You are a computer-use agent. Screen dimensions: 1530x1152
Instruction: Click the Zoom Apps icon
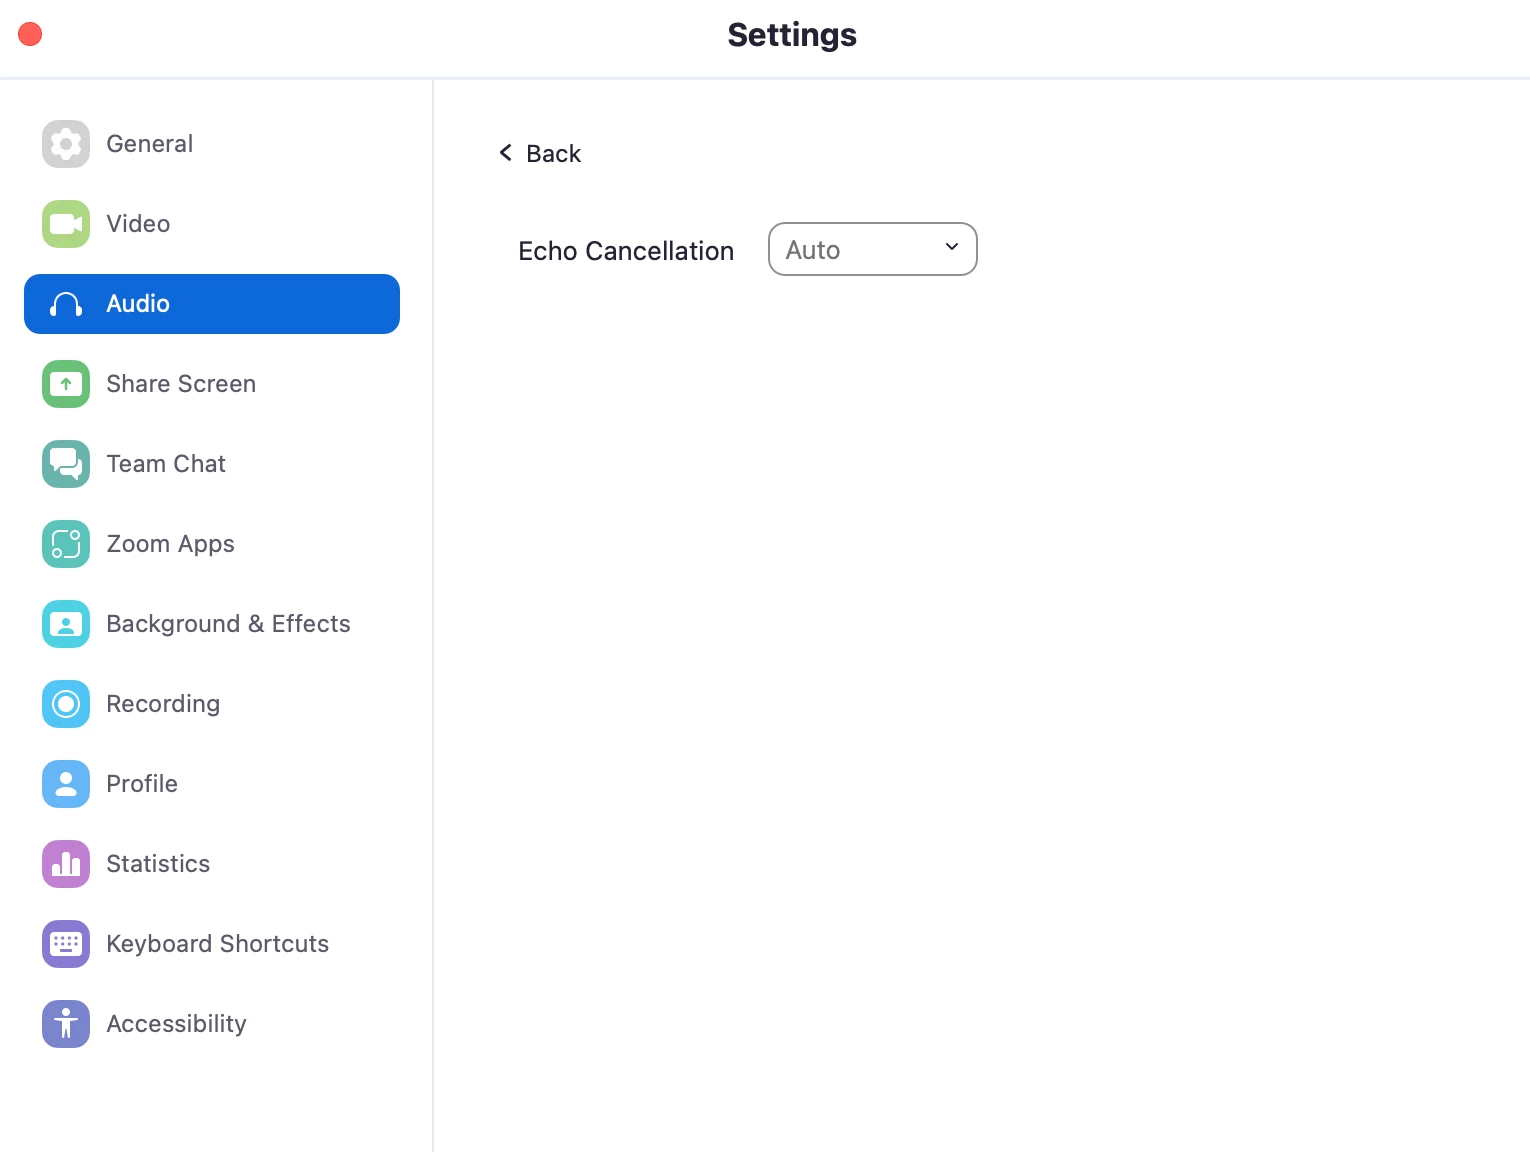(x=66, y=544)
